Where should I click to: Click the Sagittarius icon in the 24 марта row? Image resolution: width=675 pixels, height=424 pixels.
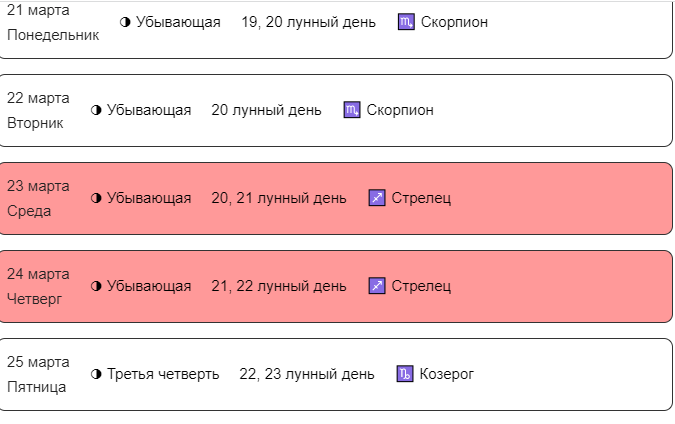click(x=377, y=286)
